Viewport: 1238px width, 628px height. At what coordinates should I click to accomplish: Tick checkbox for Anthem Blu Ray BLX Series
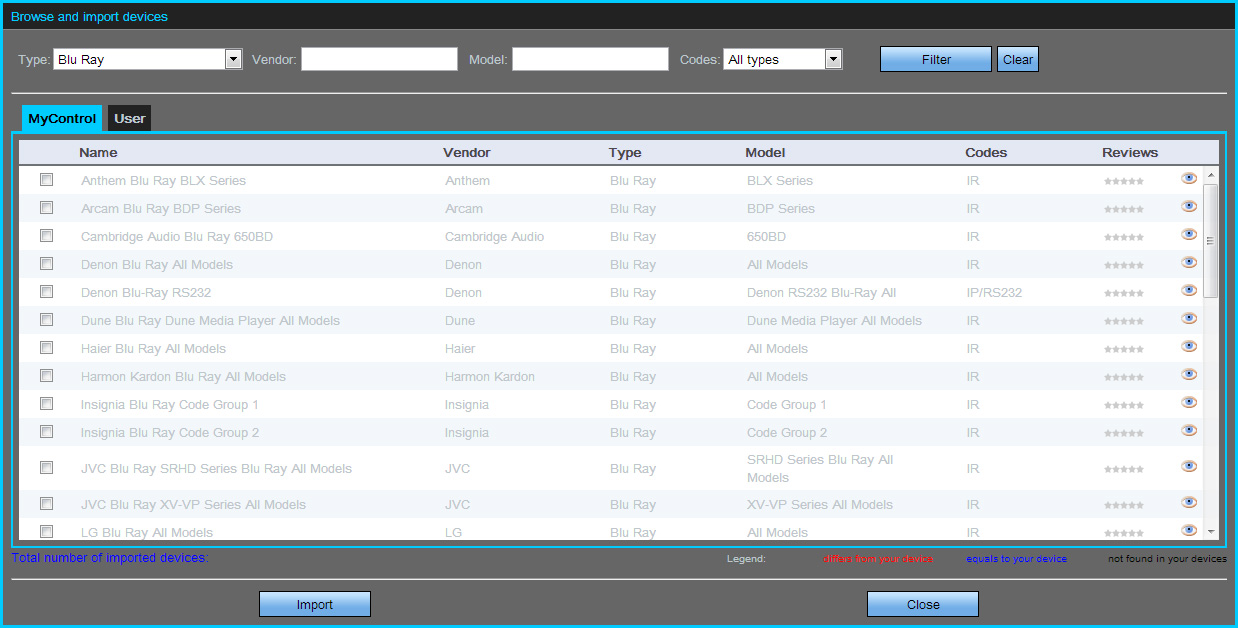pos(46,180)
